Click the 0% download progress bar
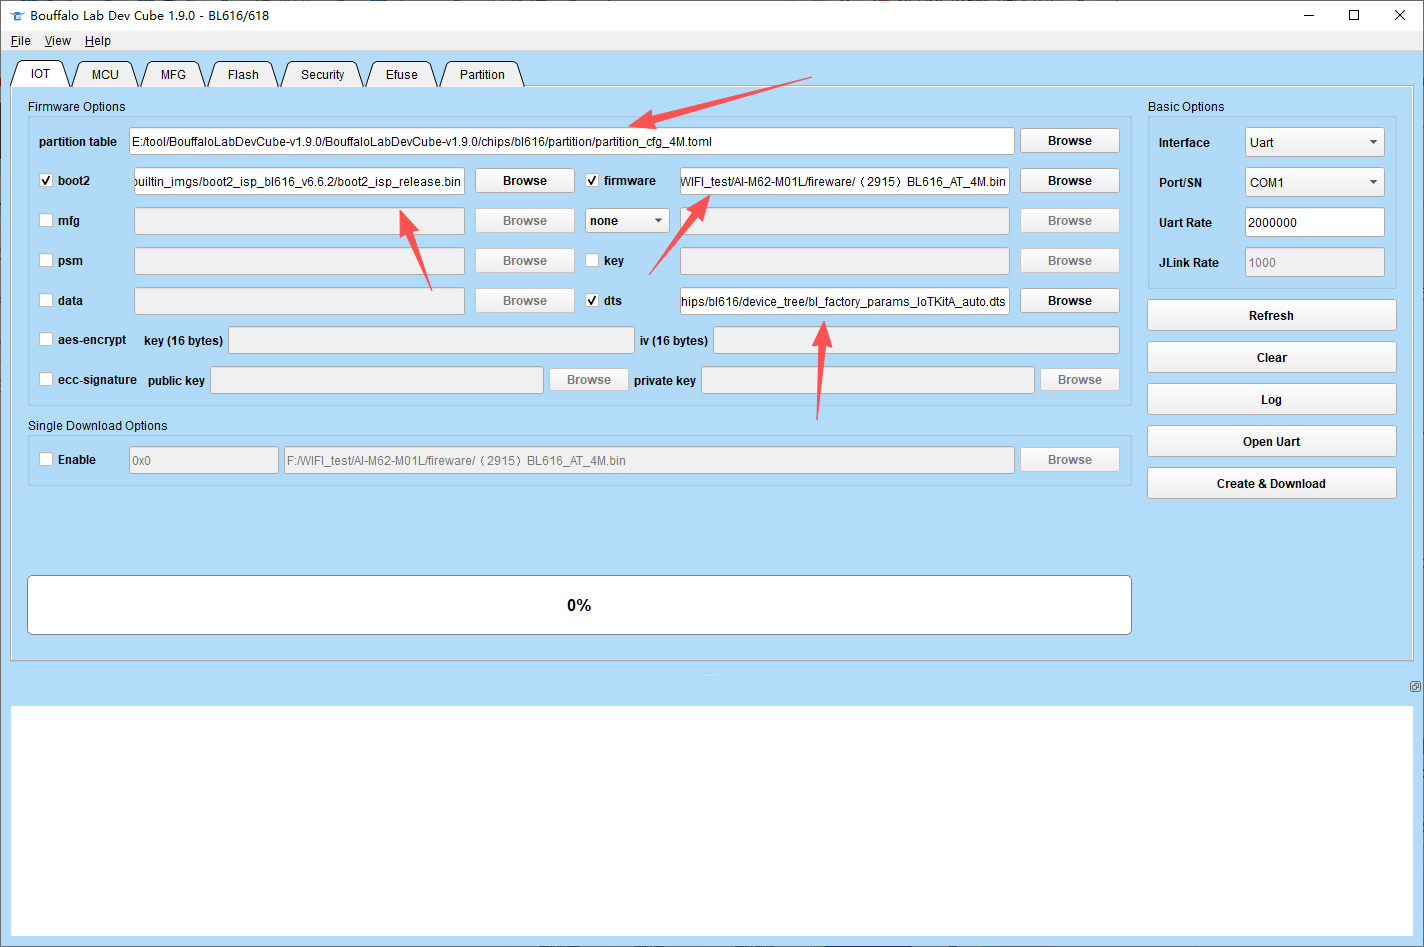Viewport: 1424px width, 947px height. click(579, 605)
